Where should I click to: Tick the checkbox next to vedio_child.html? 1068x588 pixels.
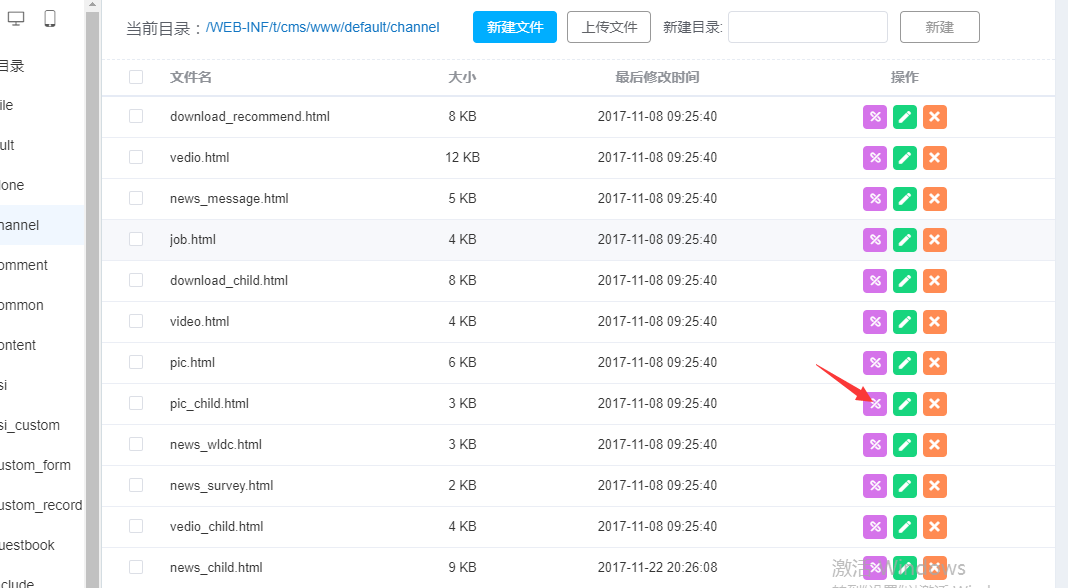[136, 527]
